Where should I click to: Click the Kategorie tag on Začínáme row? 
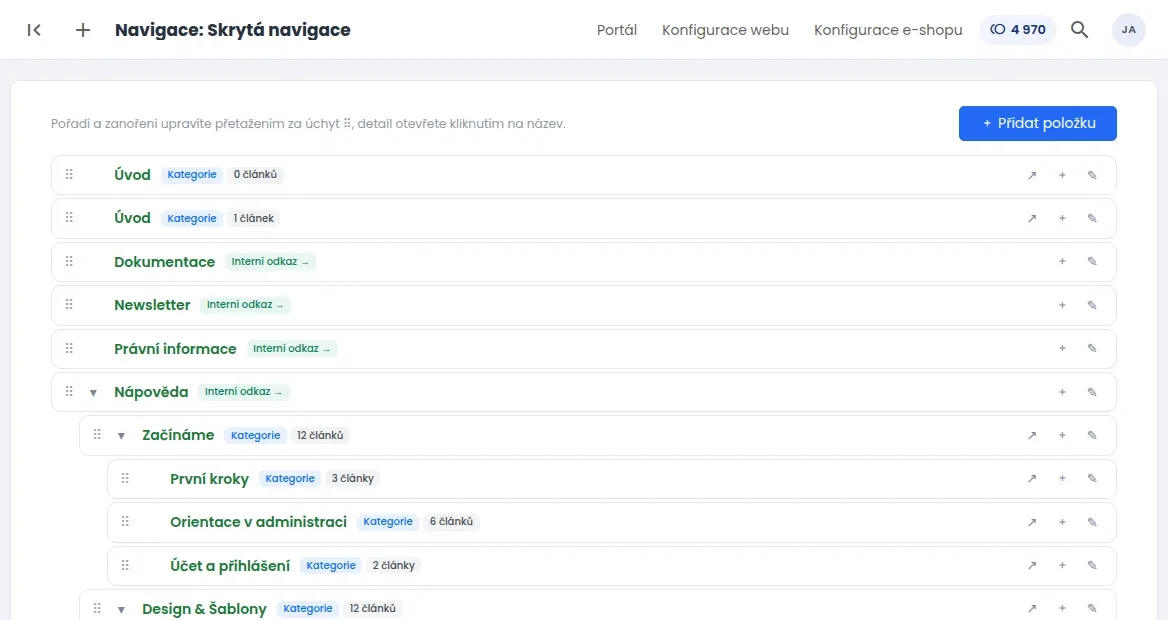256,435
